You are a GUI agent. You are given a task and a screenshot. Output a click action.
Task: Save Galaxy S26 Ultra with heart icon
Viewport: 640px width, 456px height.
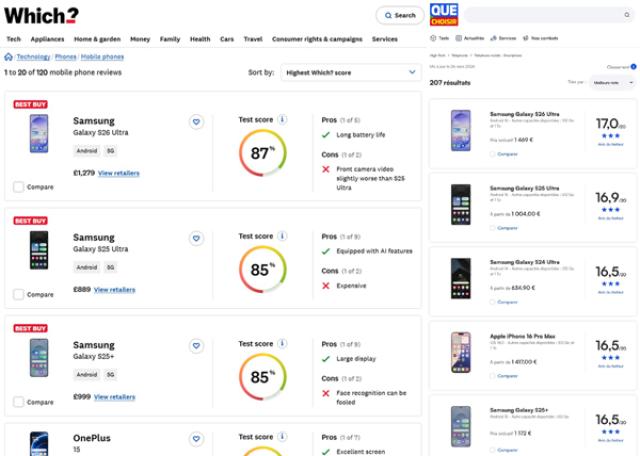coord(196,122)
